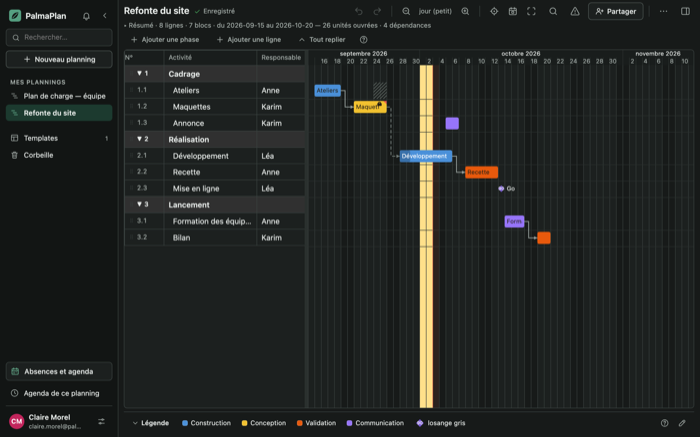This screenshot has height=437, width=700.
Task: Click drag handle of row 3.2
Action: [x=131, y=237]
